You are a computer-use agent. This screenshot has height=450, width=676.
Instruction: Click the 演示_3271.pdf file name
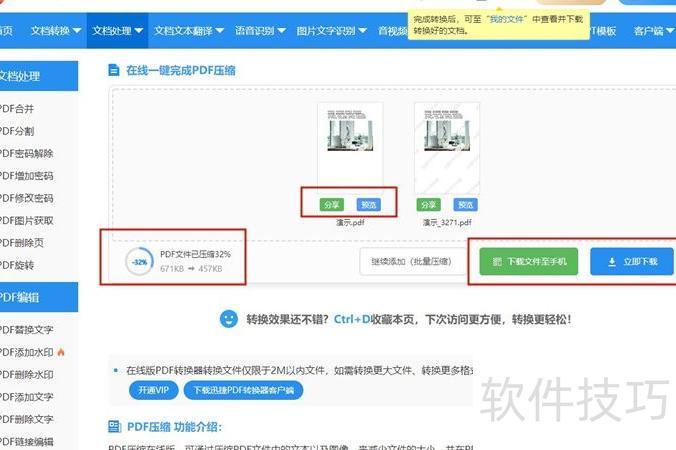point(447,222)
